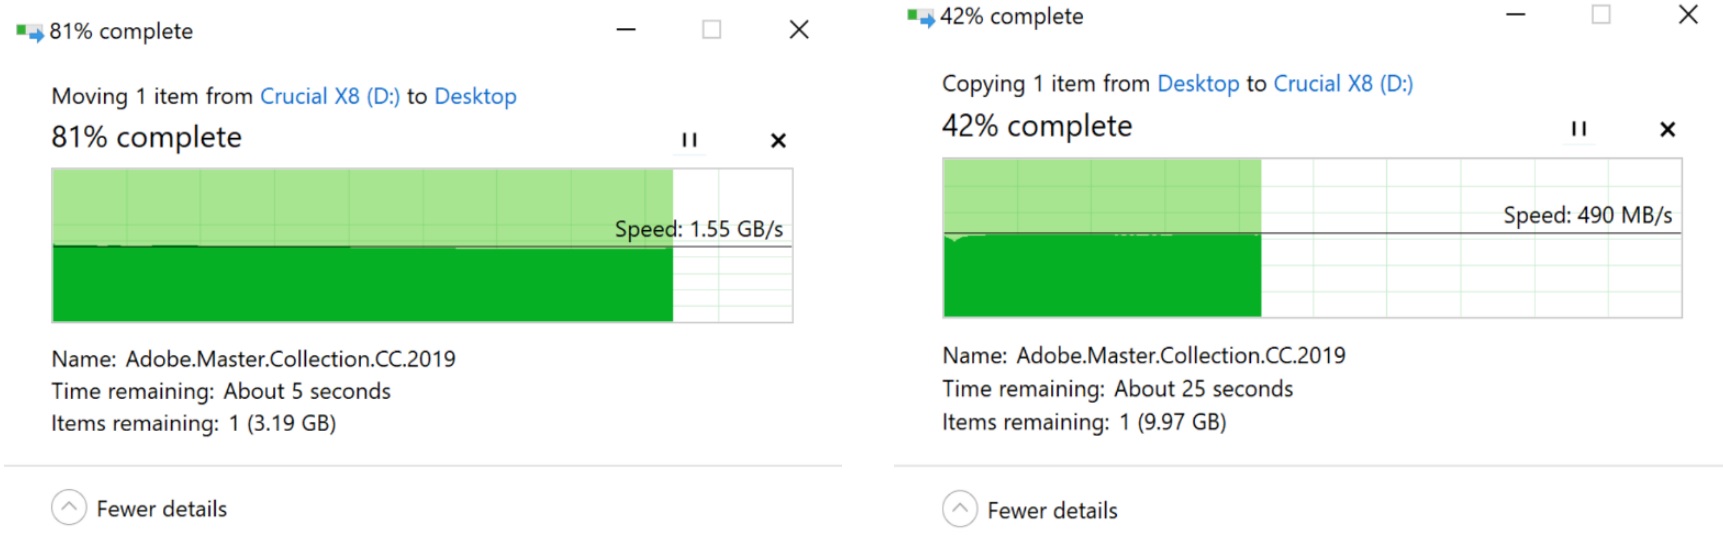Close the 42% complete window
1723x536 pixels.
tap(1688, 15)
